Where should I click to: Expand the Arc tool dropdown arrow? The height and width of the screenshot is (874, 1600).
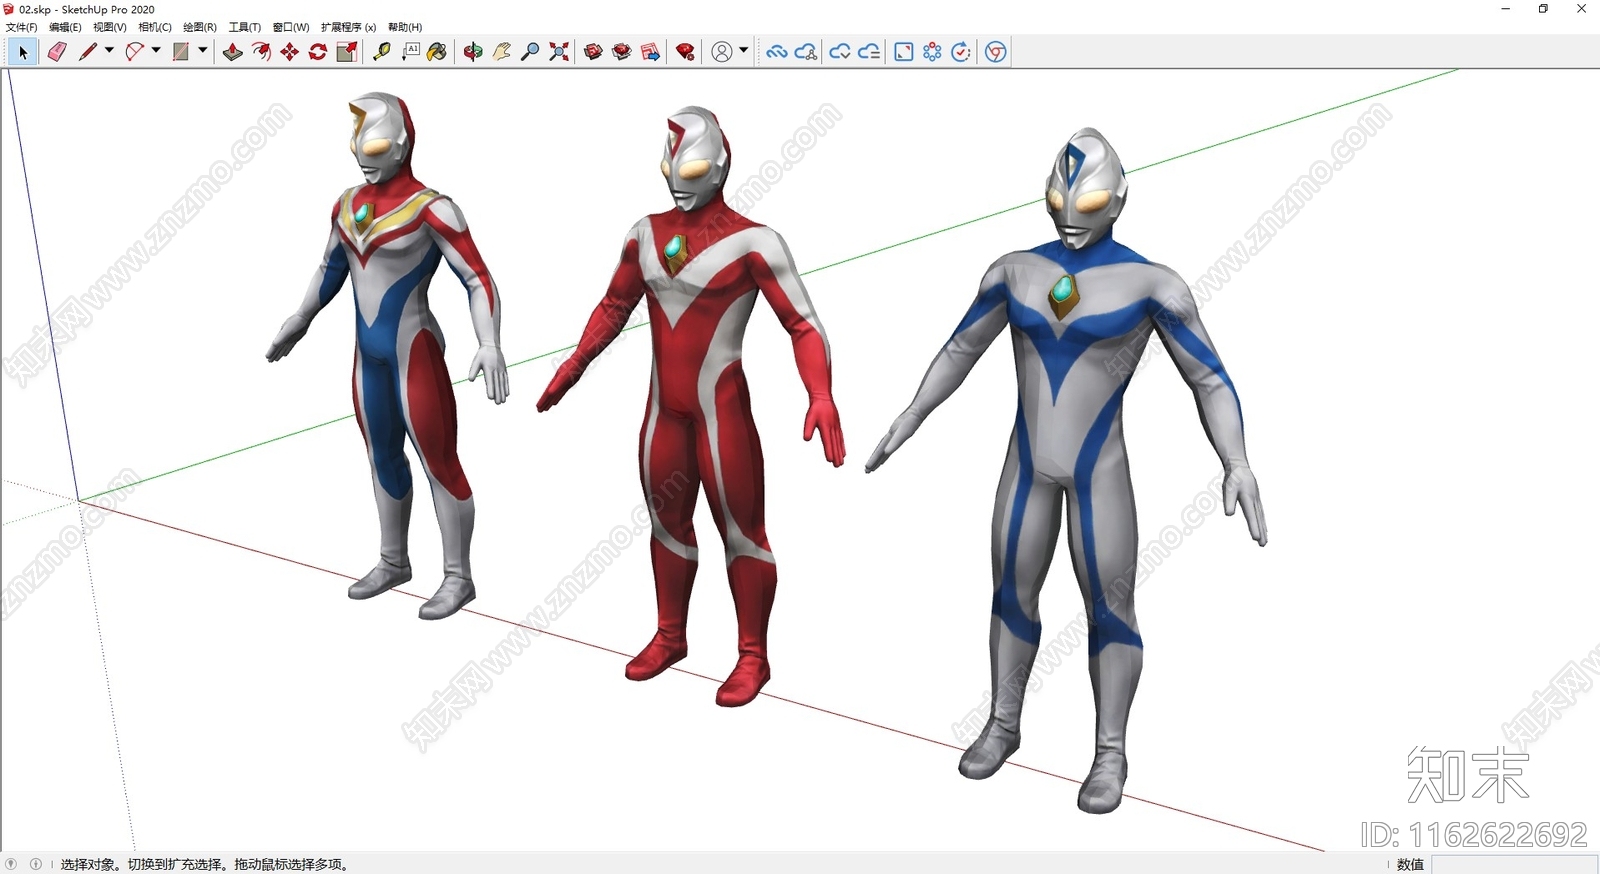pos(156,50)
